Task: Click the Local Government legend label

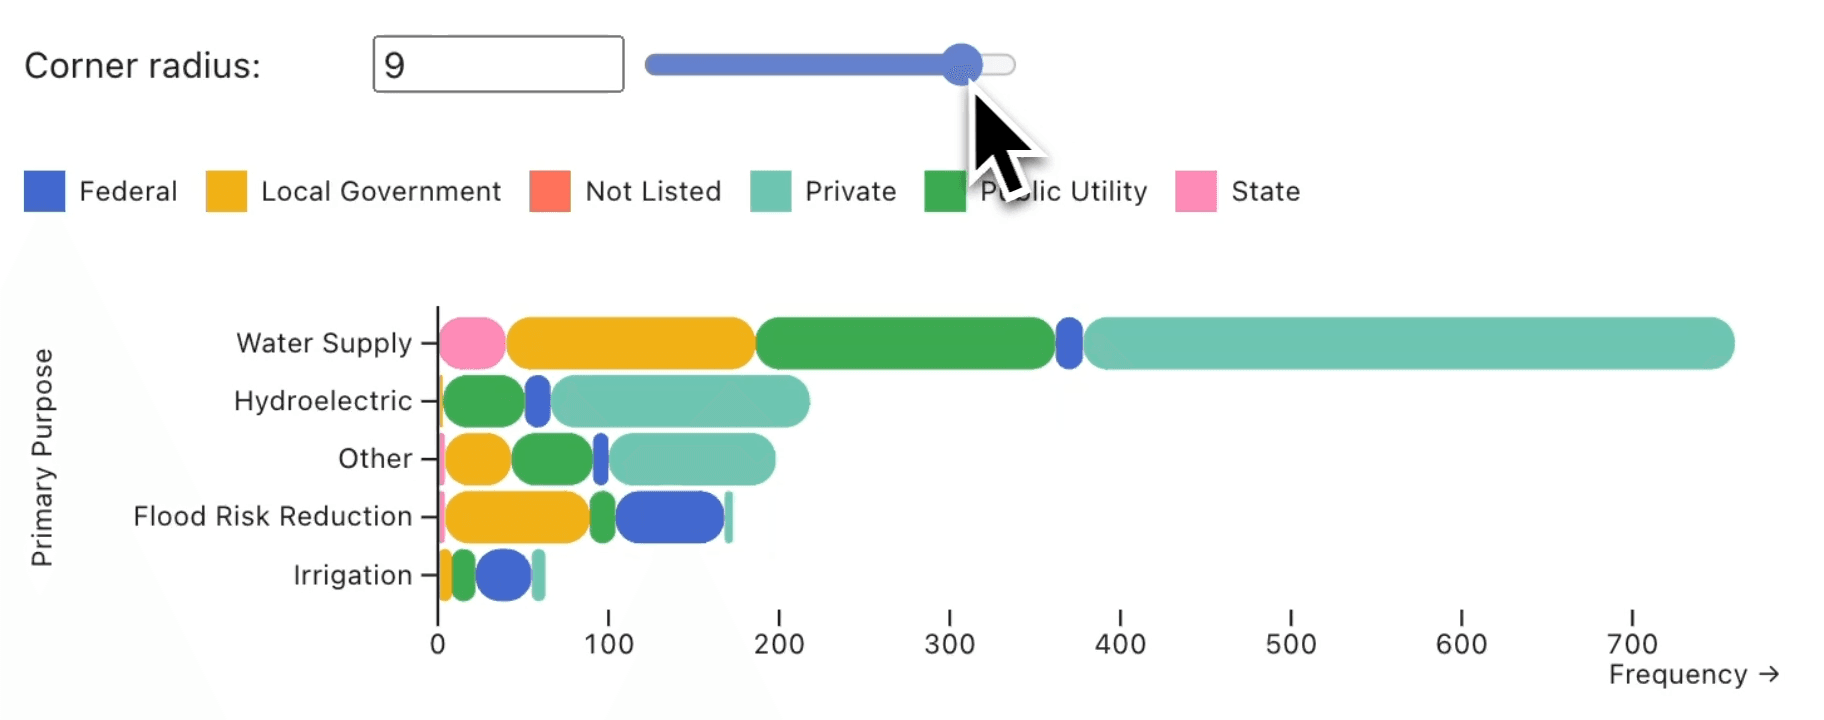Action: pyautogui.click(x=380, y=191)
